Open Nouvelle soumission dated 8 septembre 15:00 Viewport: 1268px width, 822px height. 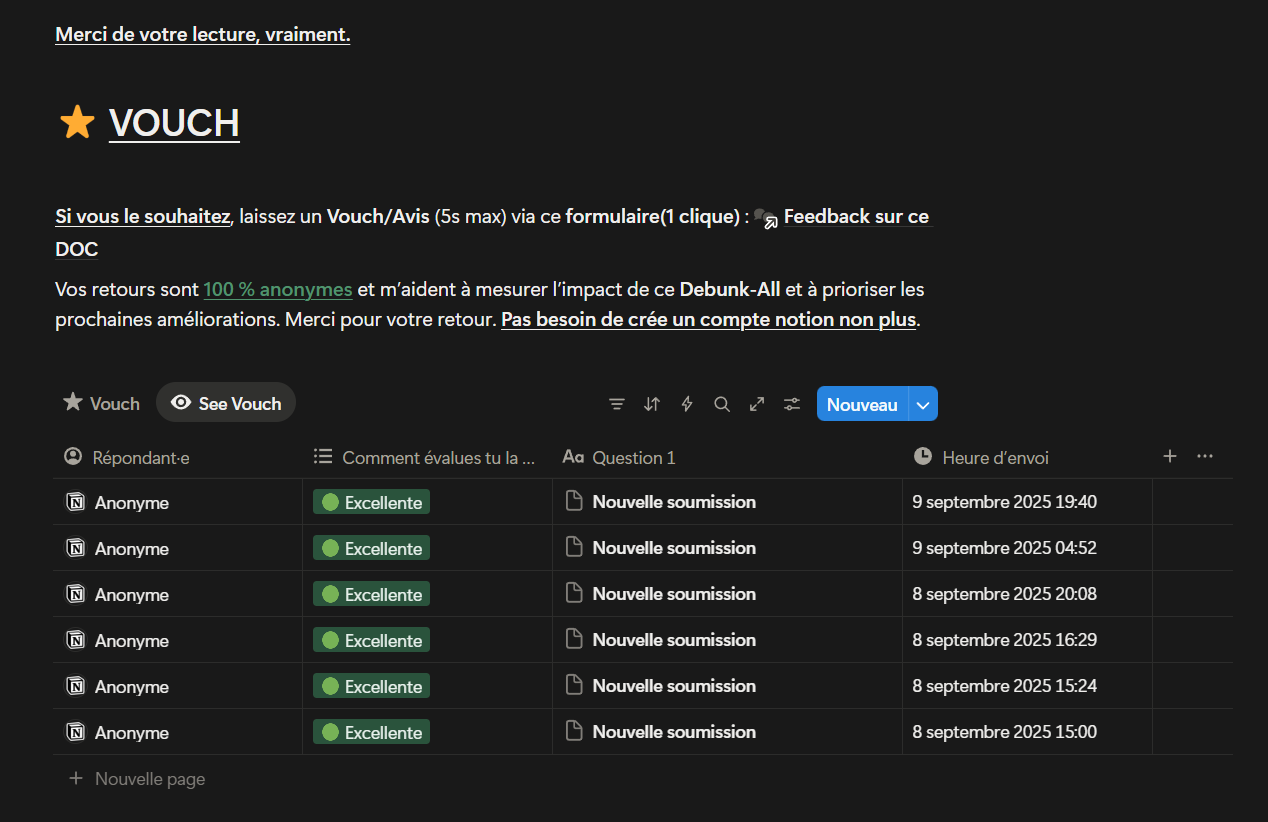673,732
